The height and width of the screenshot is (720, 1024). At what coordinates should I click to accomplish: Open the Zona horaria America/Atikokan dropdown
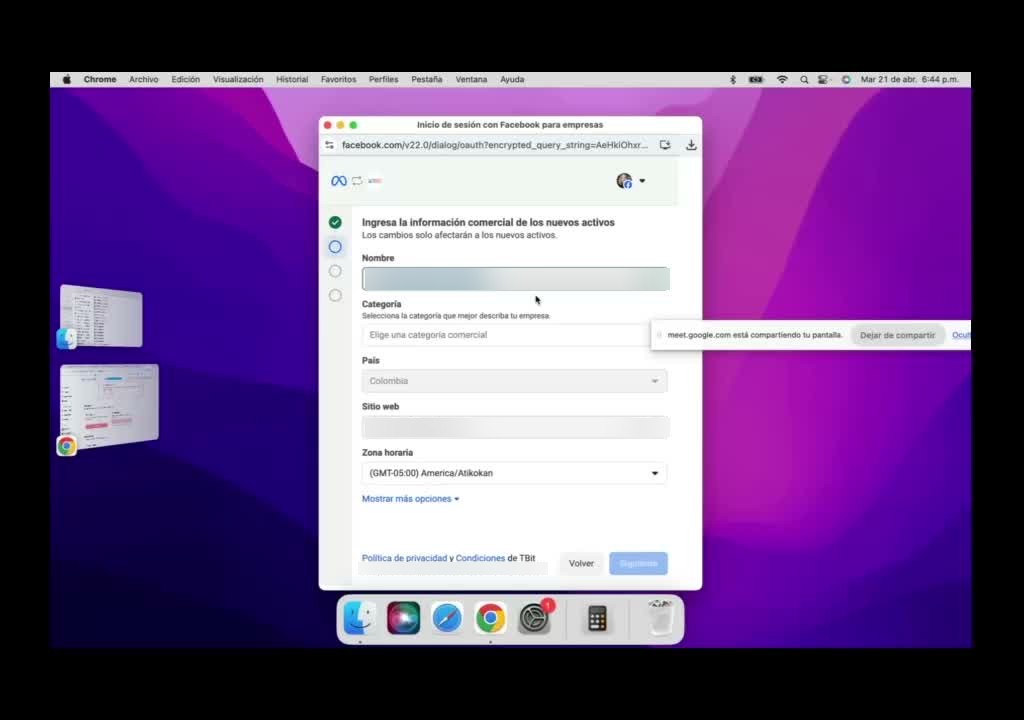point(515,473)
